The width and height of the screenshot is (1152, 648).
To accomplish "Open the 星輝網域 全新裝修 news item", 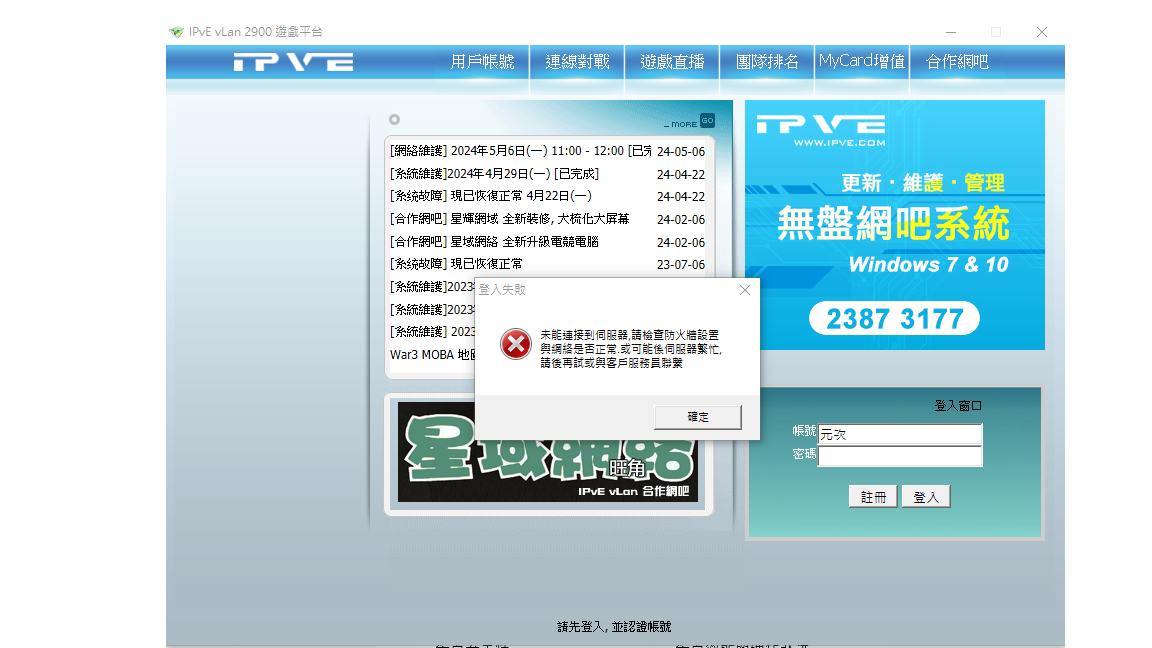I will pos(510,219).
